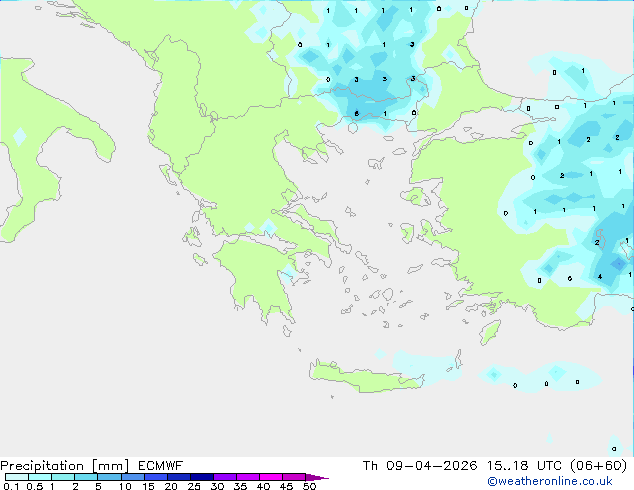Click the "50" legend scale label
Image resolution: width=634 pixels, height=490 pixels.
[x=309, y=486]
